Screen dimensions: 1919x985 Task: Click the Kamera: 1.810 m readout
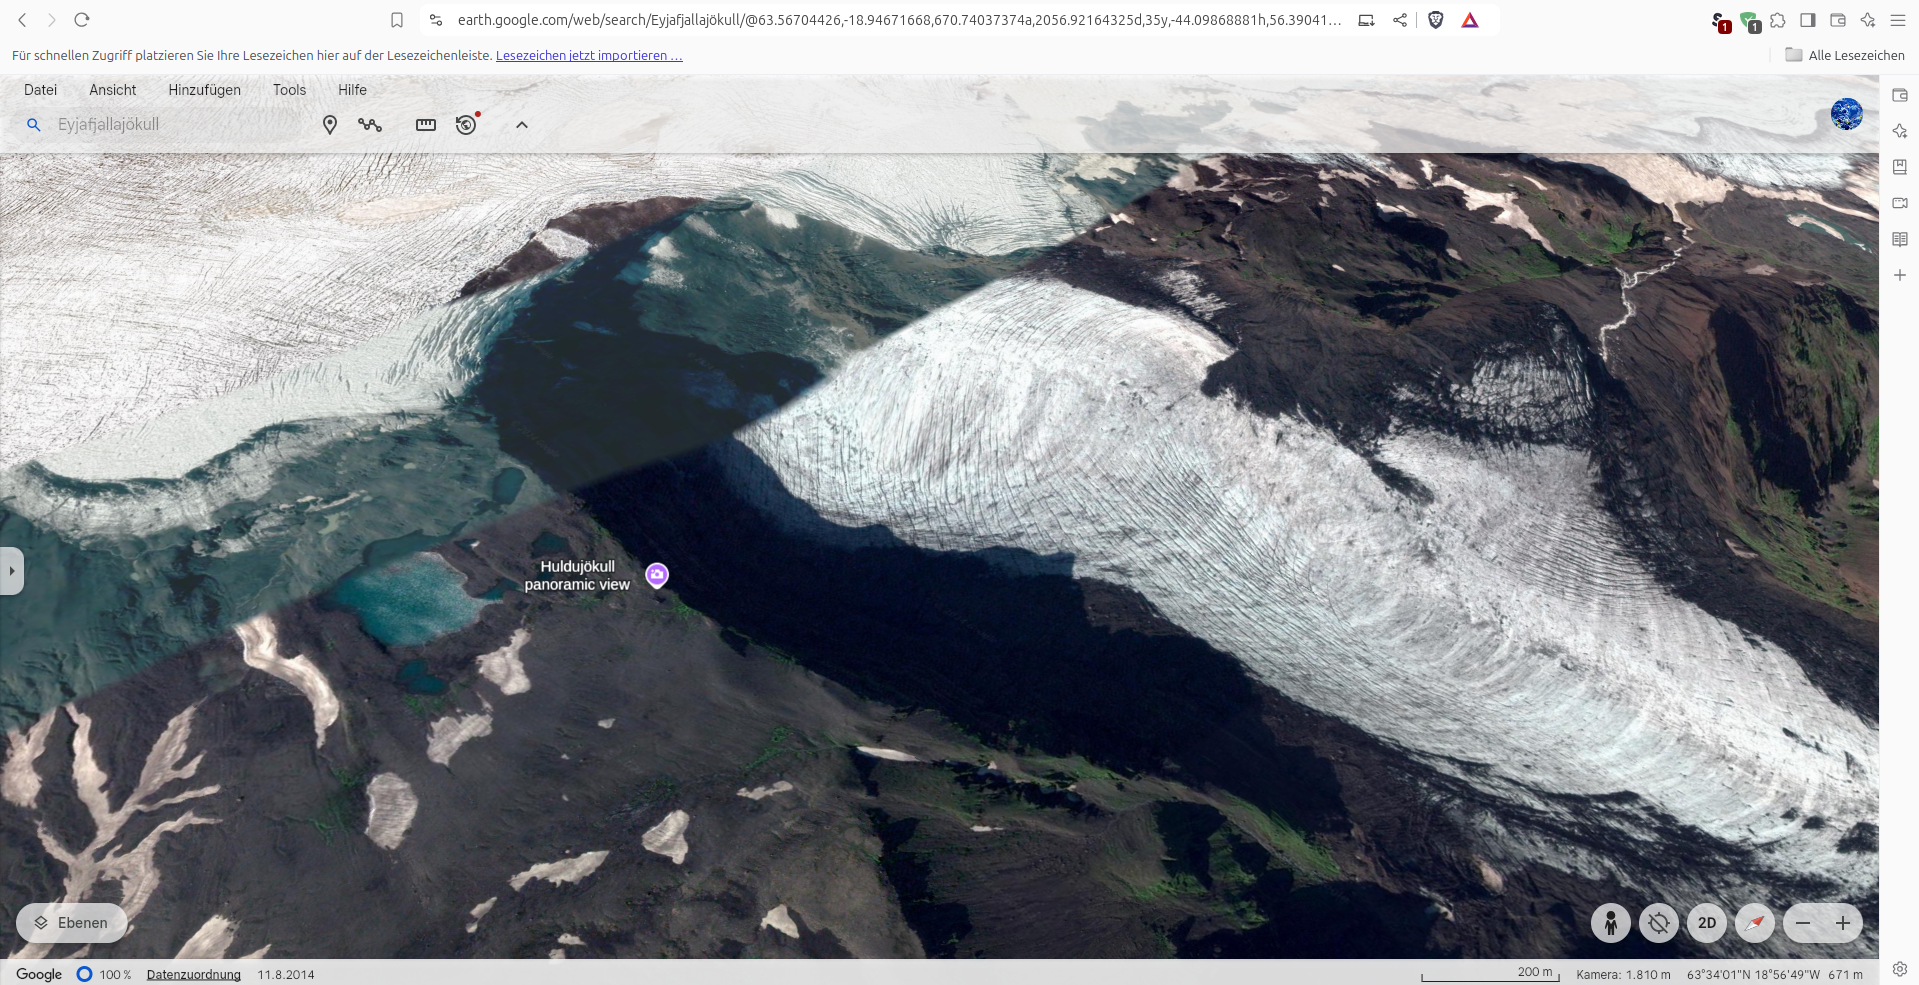(1623, 974)
